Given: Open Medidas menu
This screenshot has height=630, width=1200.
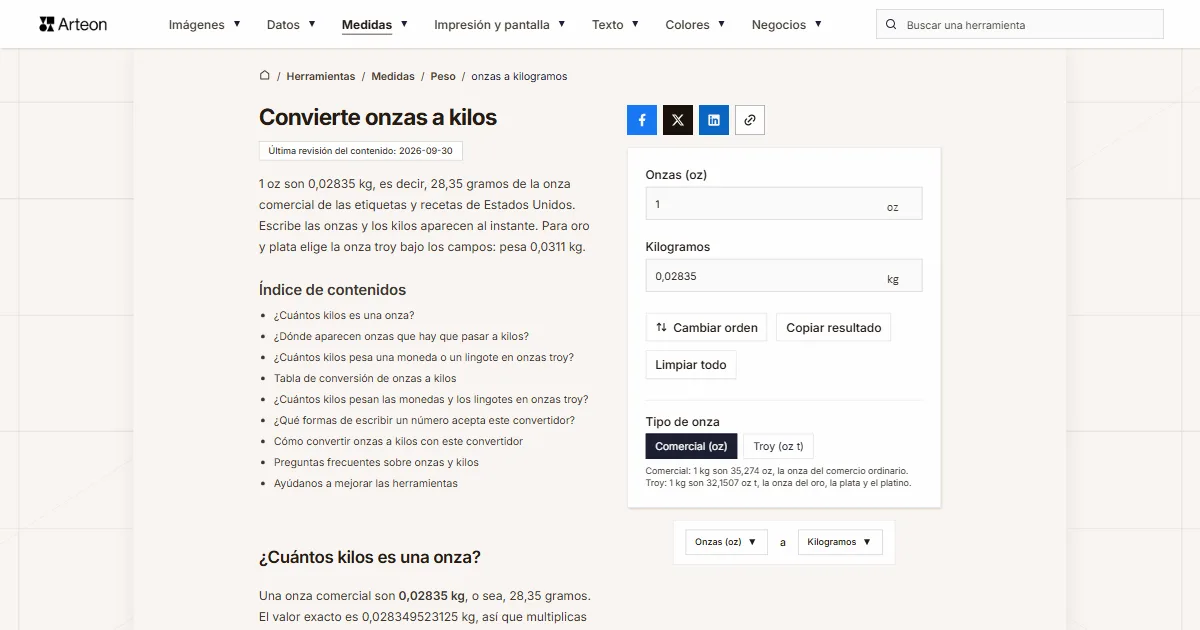Looking at the screenshot, I should click(x=375, y=25).
